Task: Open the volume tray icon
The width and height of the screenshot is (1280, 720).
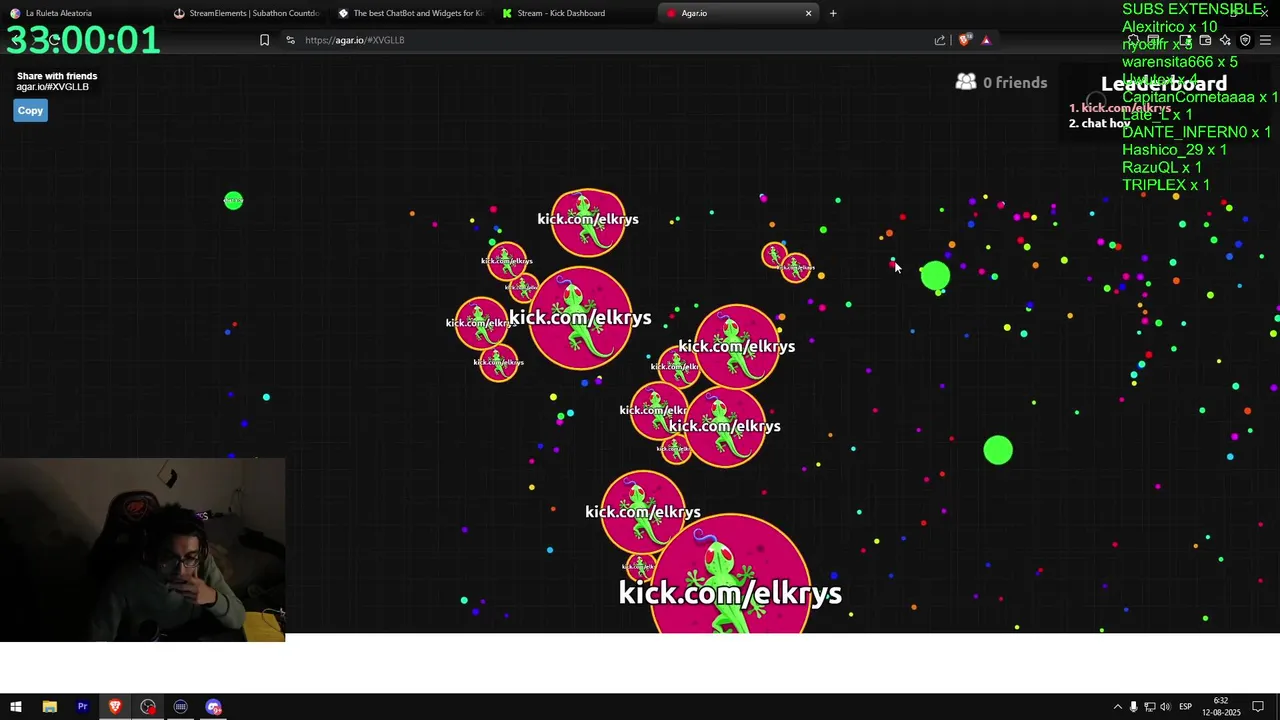Action: click(1164, 707)
